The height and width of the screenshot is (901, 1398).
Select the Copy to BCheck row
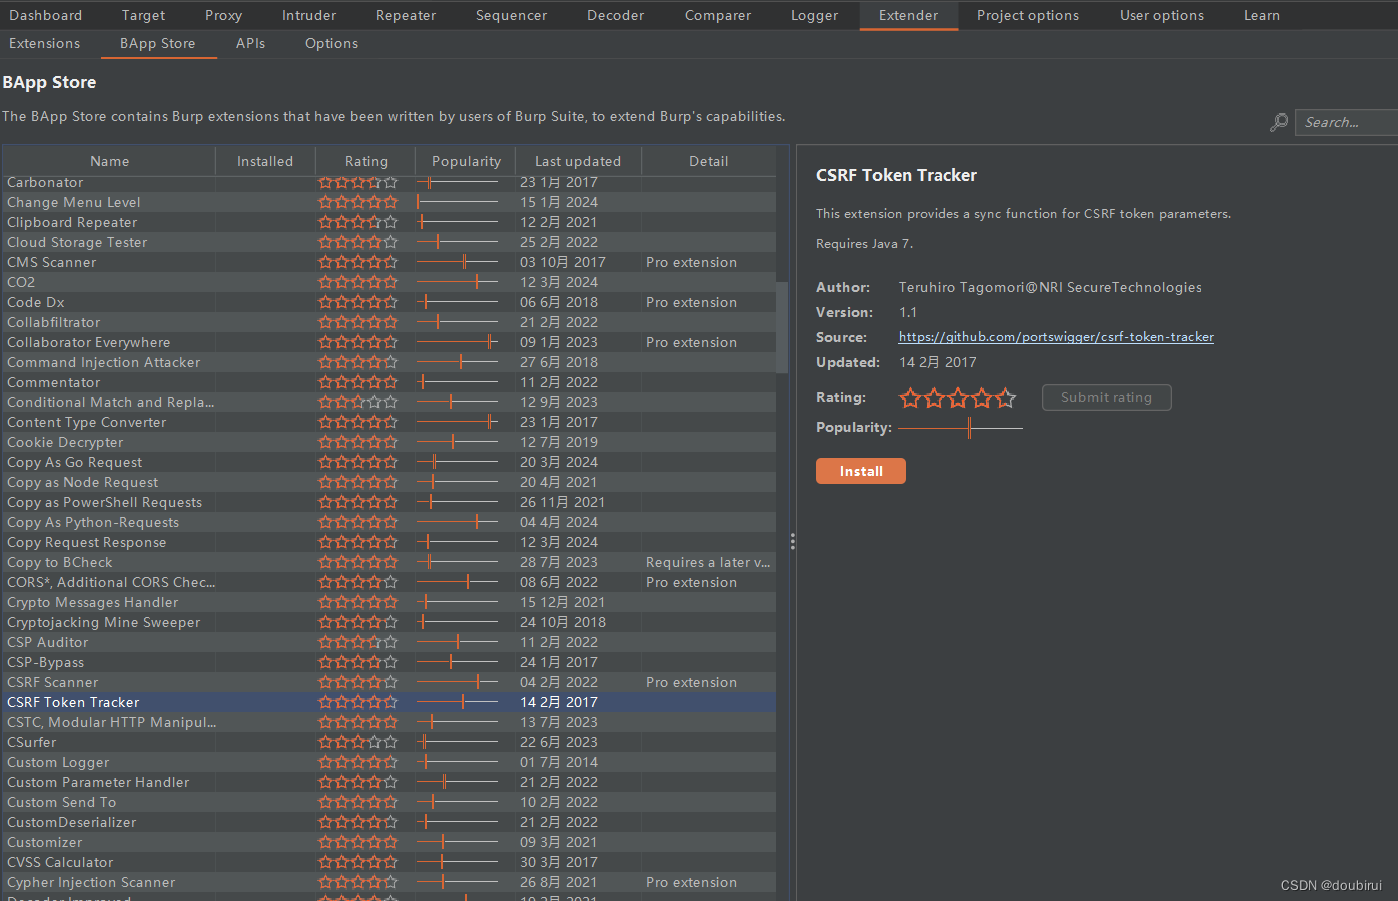(x=389, y=562)
